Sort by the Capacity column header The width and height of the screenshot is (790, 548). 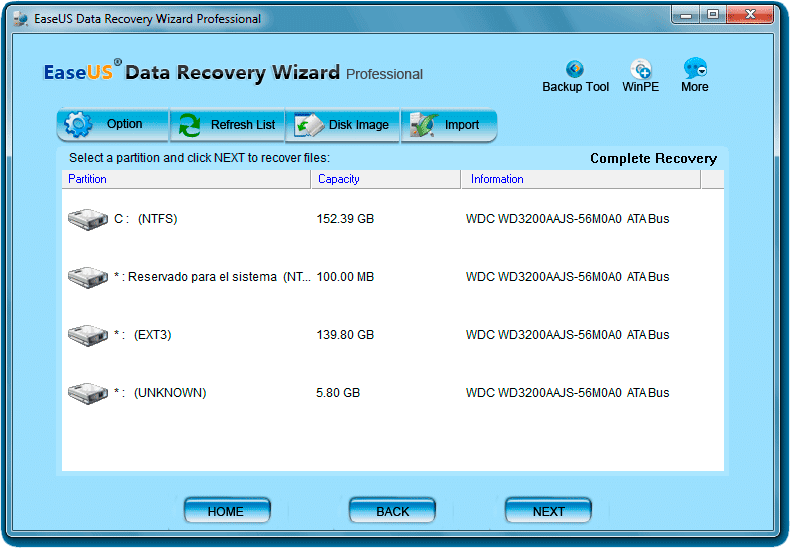(386, 179)
